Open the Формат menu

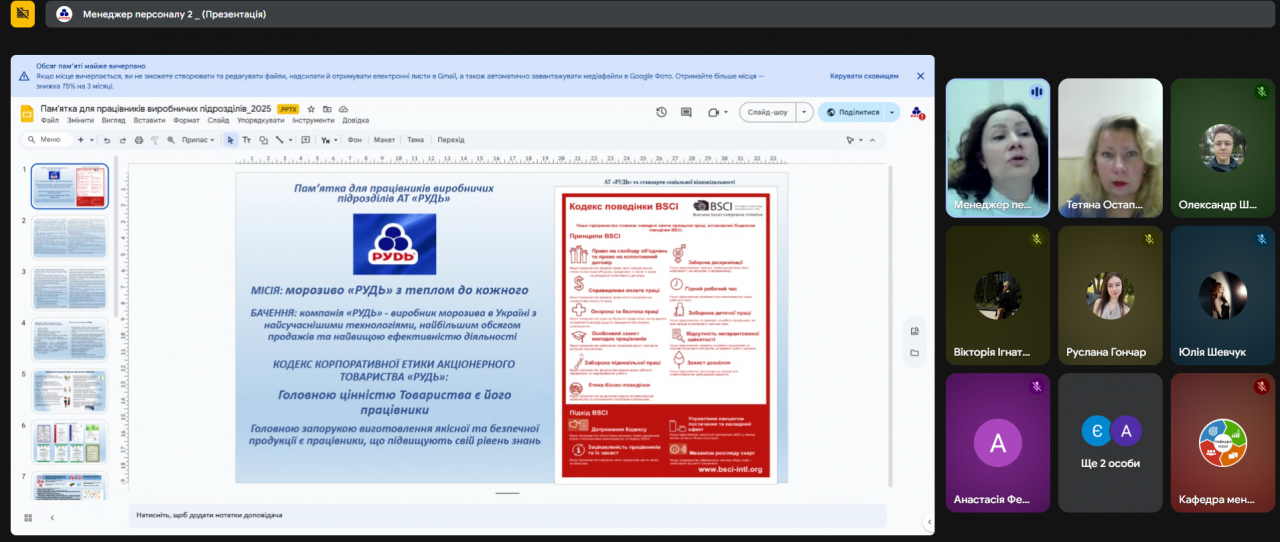[x=186, y=120]
